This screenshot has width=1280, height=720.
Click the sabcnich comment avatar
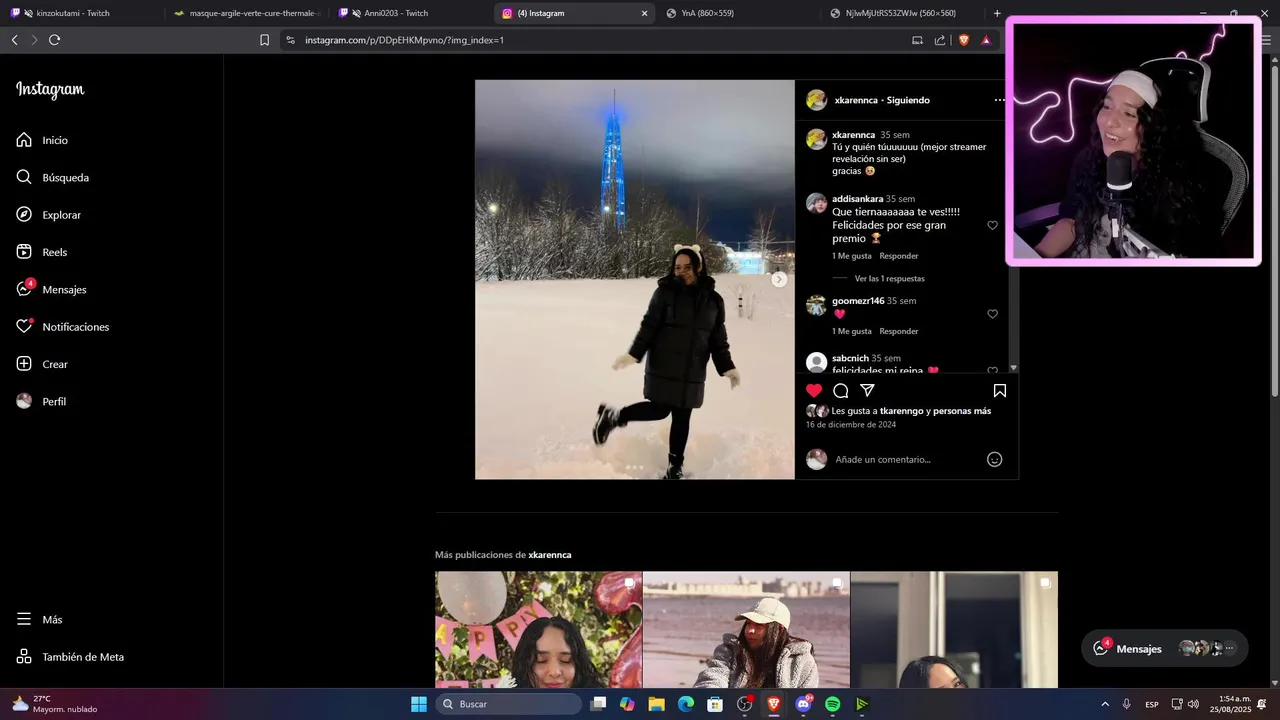coord(816,362)
